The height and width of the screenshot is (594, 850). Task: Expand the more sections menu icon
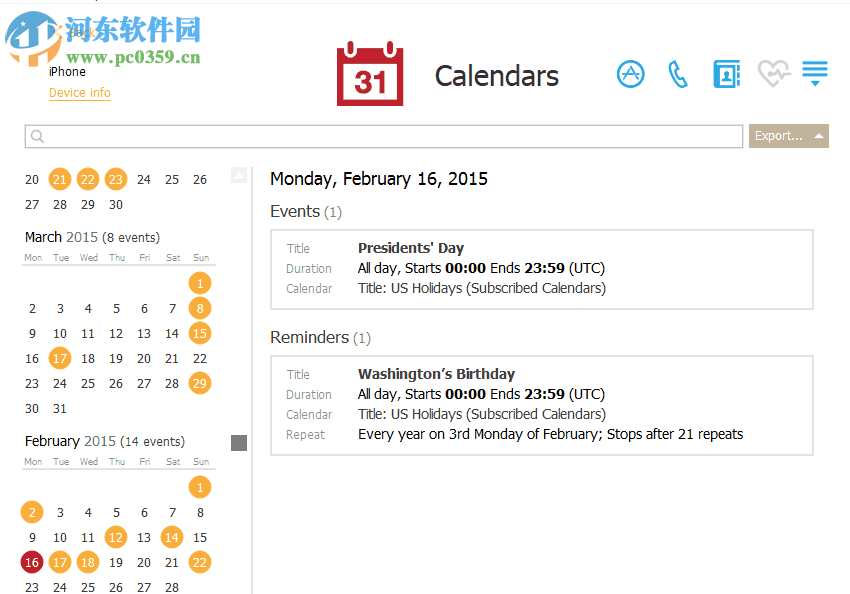tap(815, 74)
